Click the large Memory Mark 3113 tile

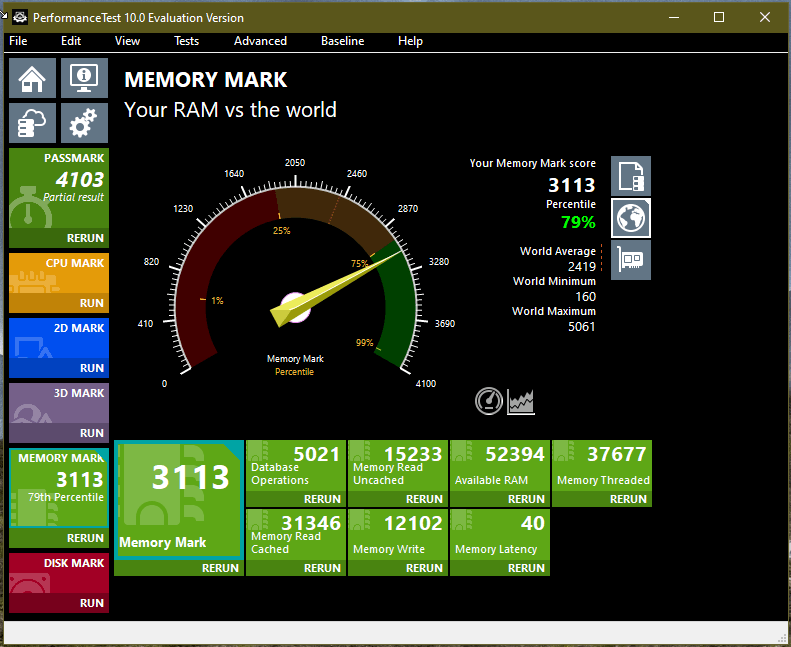tap(179, 500)
